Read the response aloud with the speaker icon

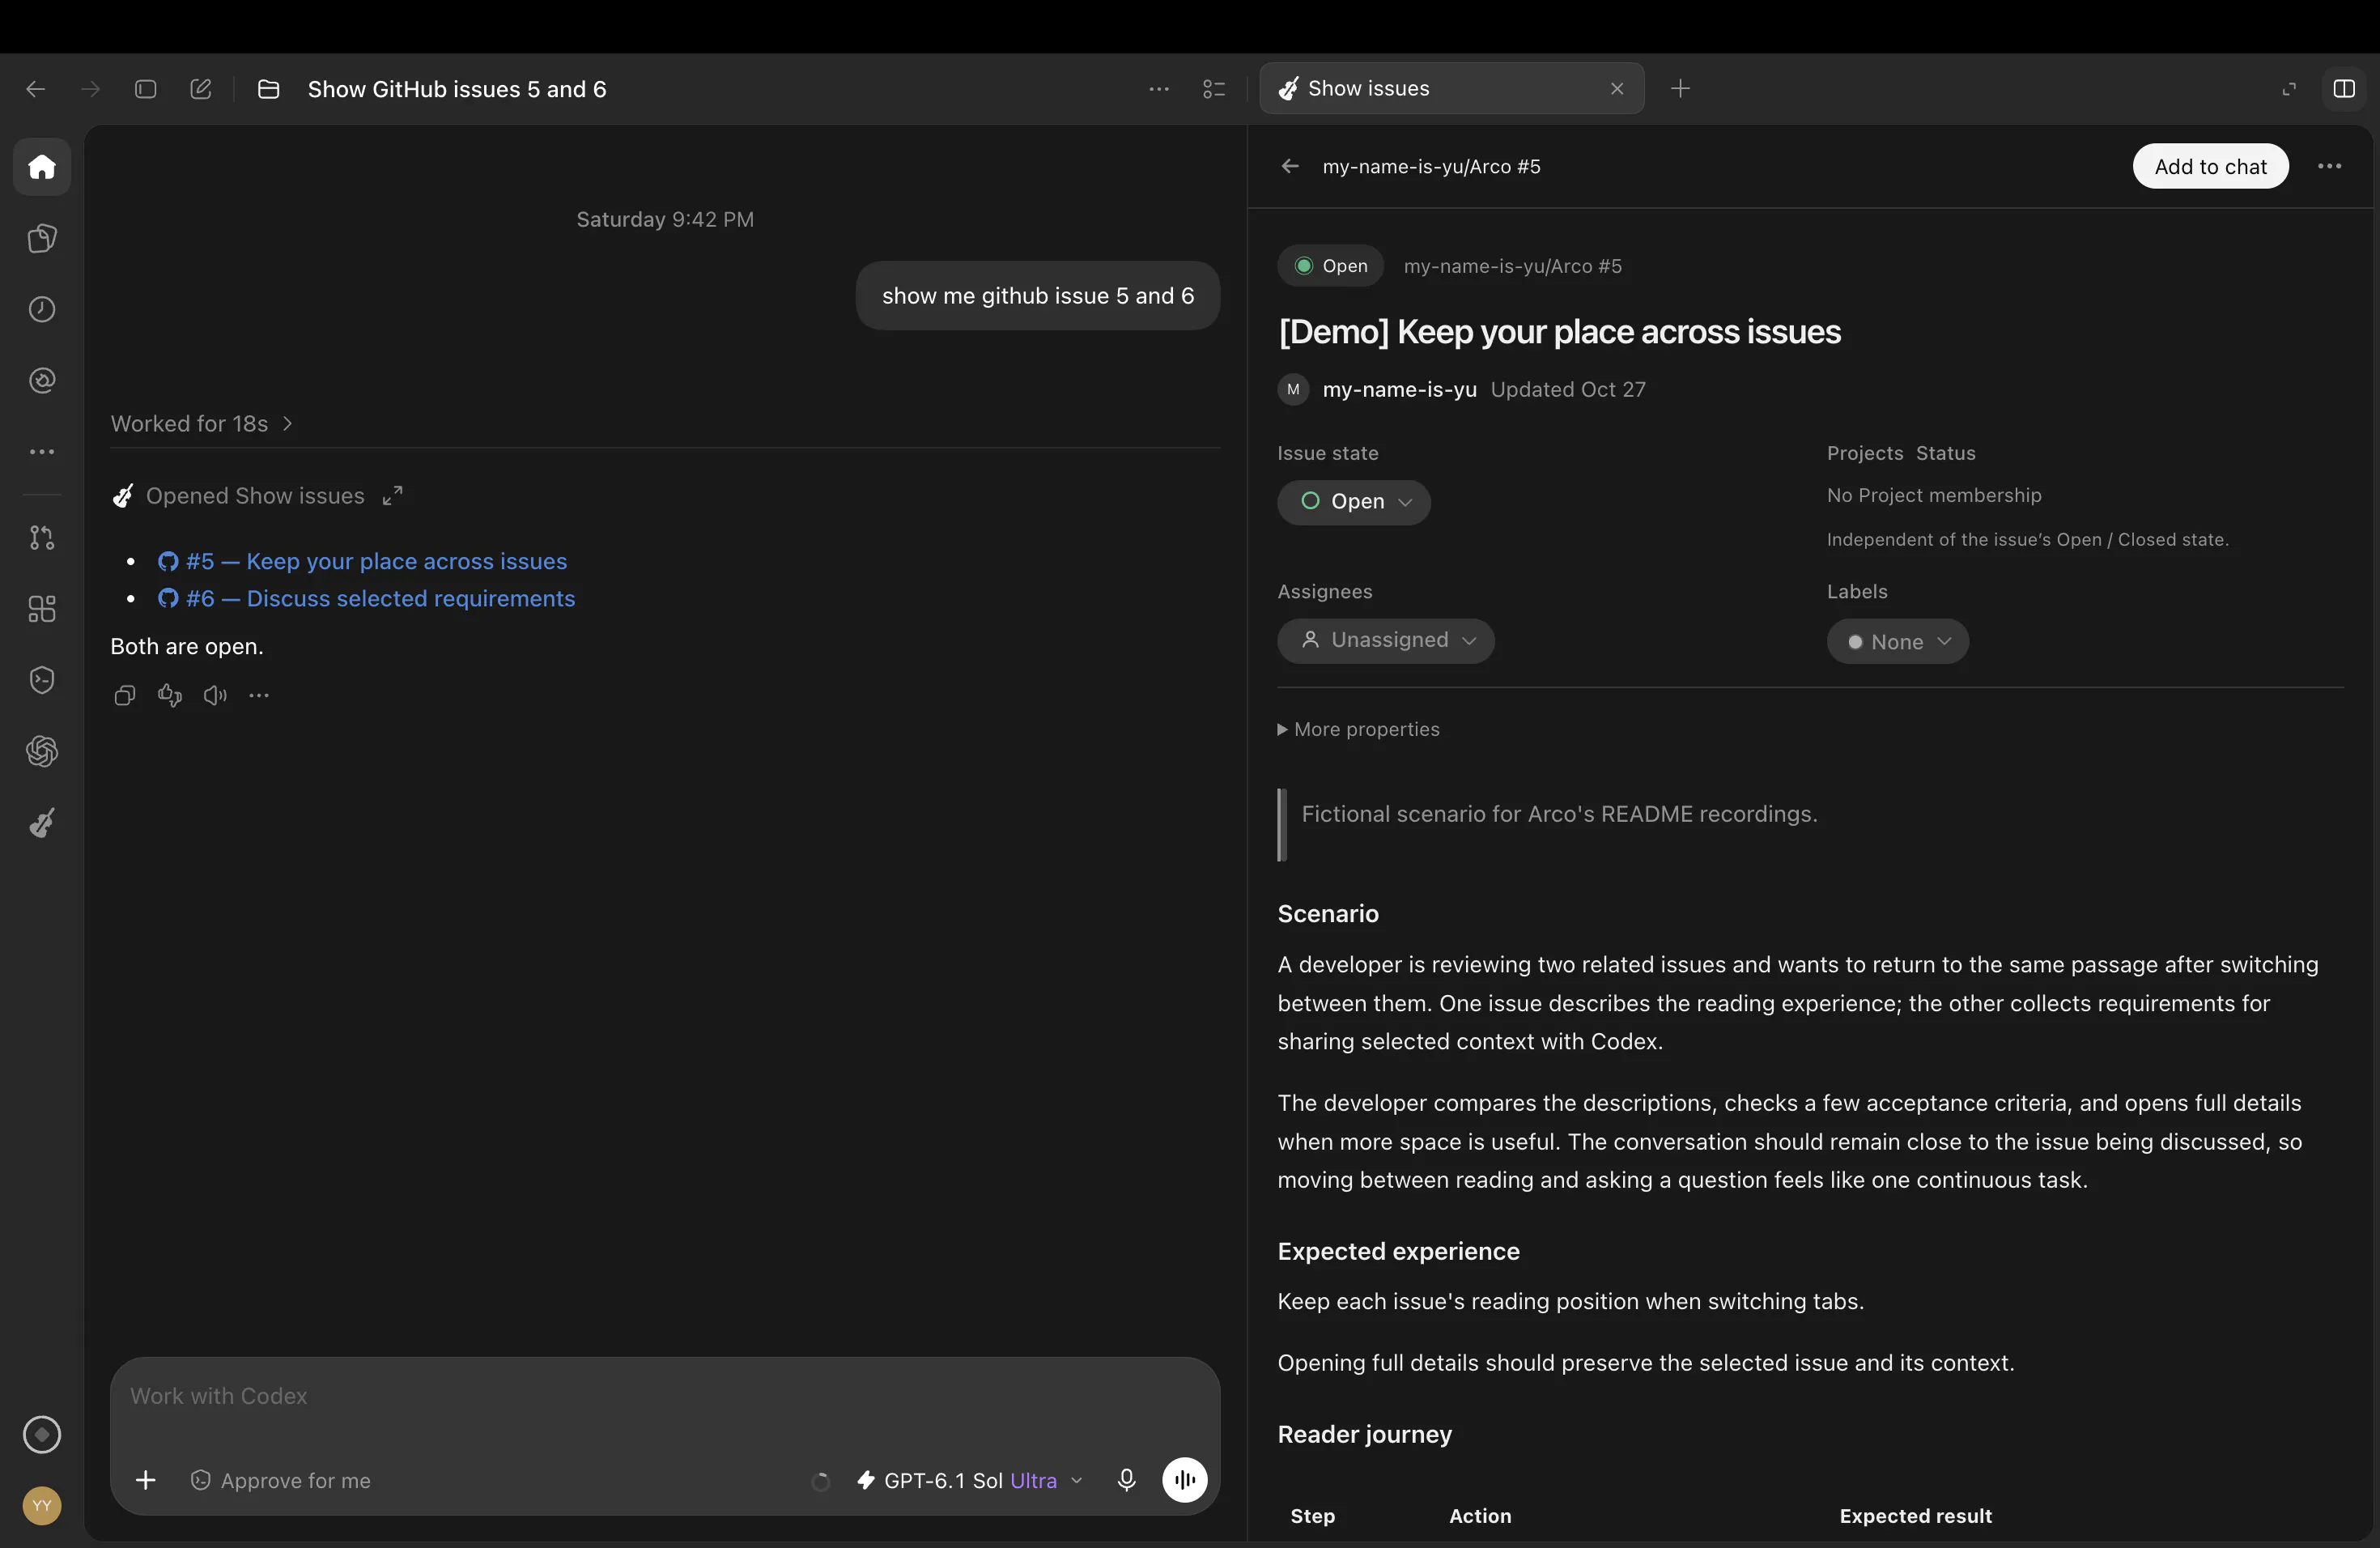pyautogui.click(x=215, y=695)
